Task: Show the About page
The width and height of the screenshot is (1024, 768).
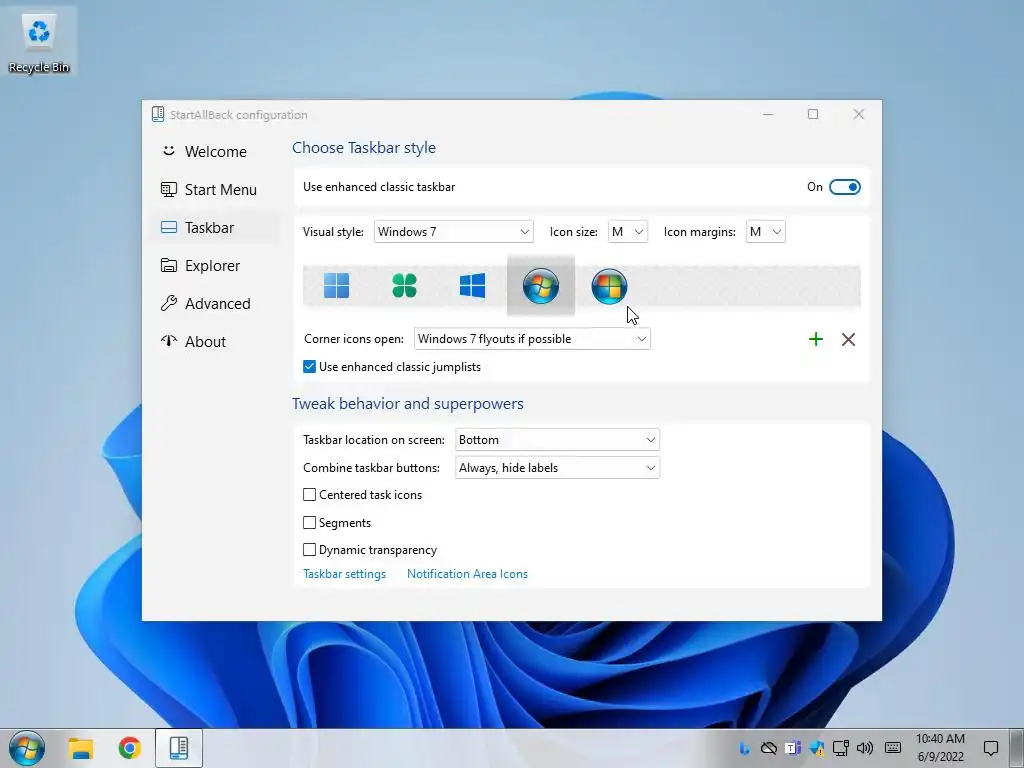Action: tap(215, 342)
